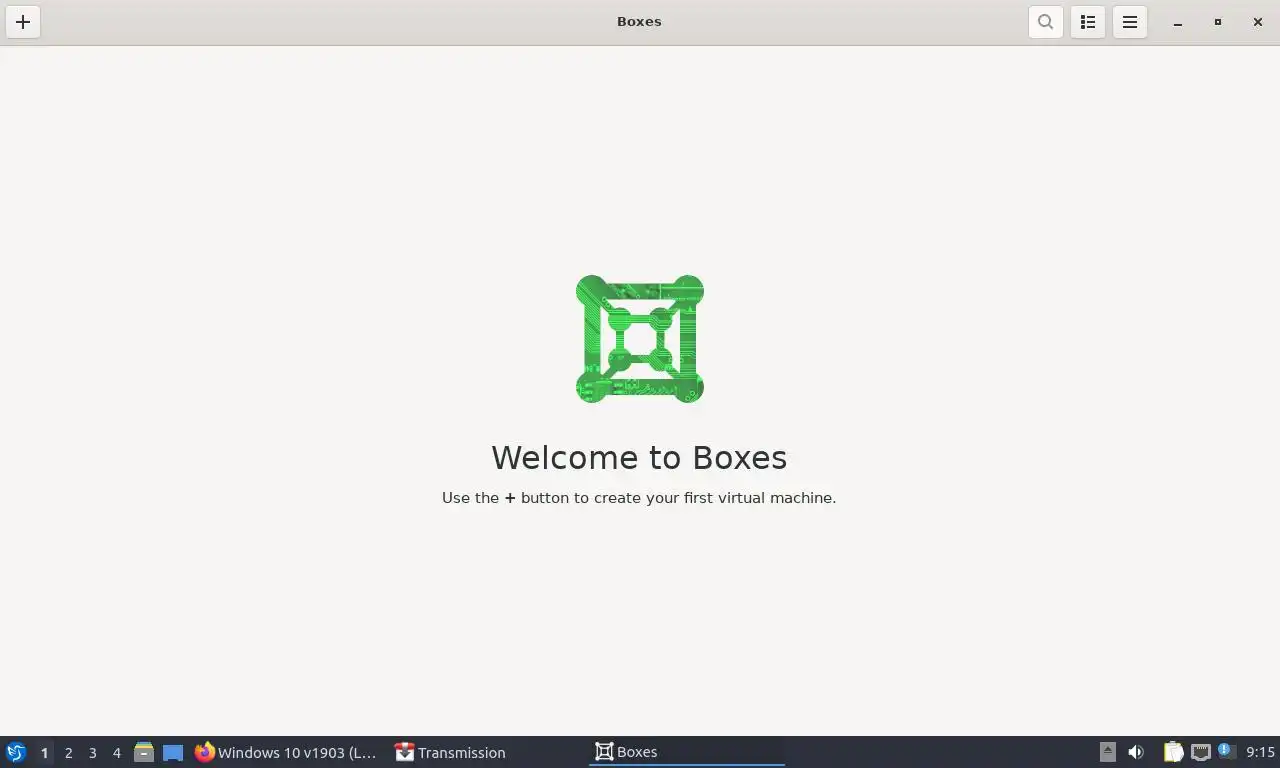Open the volume control tray icon
Image resolution: width=1280 pixels, height=768 pixels.
1136,752
